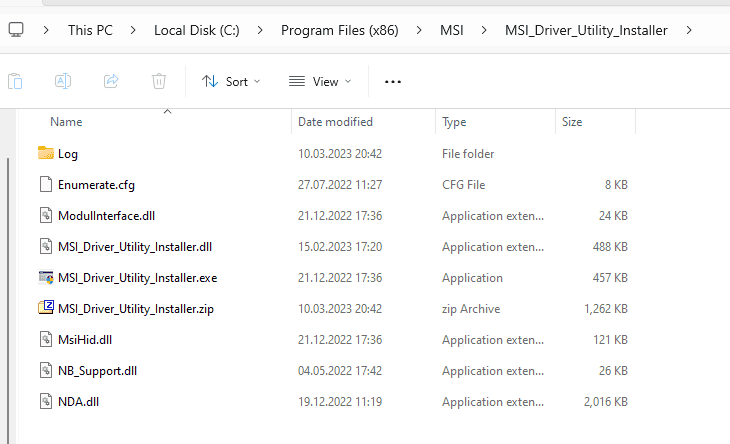Select the ModulInterface.dll file name
This screenshot has width=730, height=444.
[x=106, y=216]
